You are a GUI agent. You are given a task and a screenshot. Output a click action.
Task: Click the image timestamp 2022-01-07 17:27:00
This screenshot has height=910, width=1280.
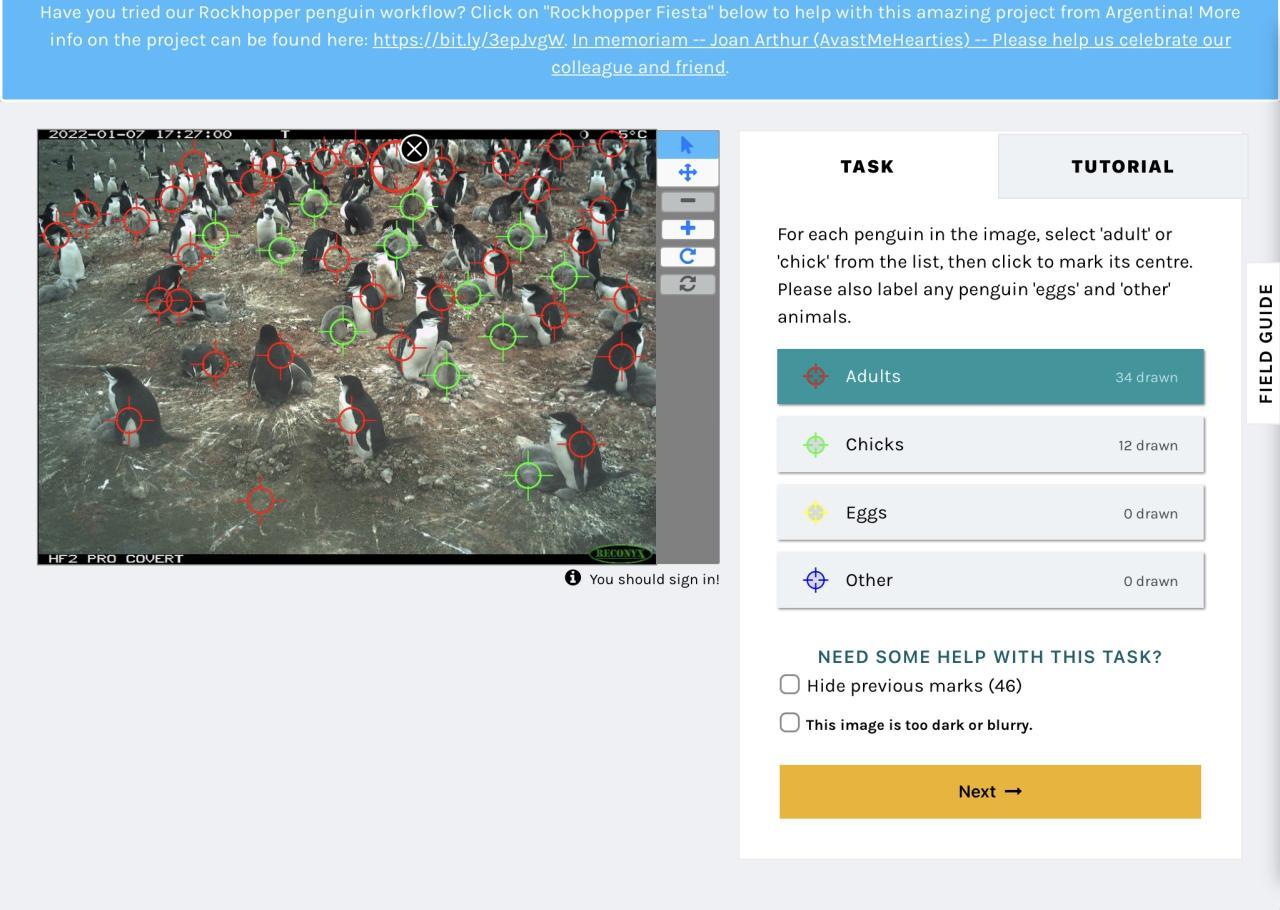click(140, 134)
